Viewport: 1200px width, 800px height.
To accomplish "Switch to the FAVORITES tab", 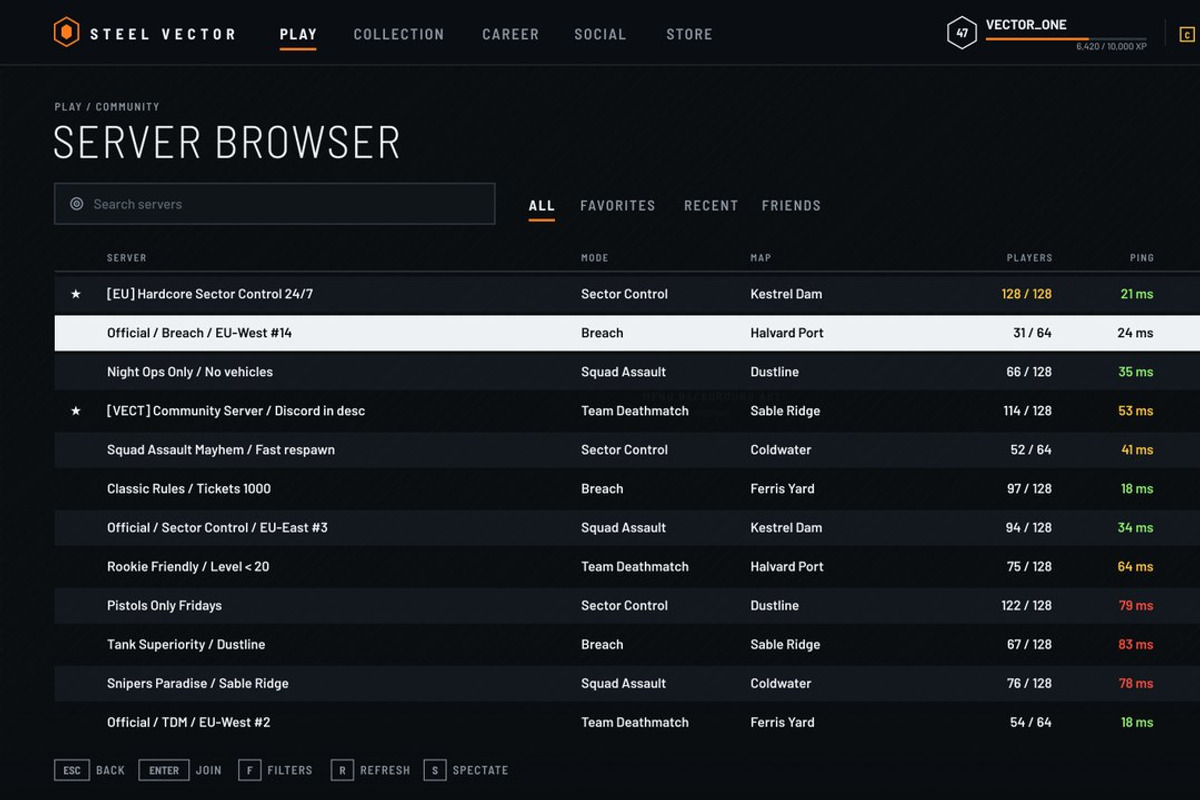I will tap(618, 206).
